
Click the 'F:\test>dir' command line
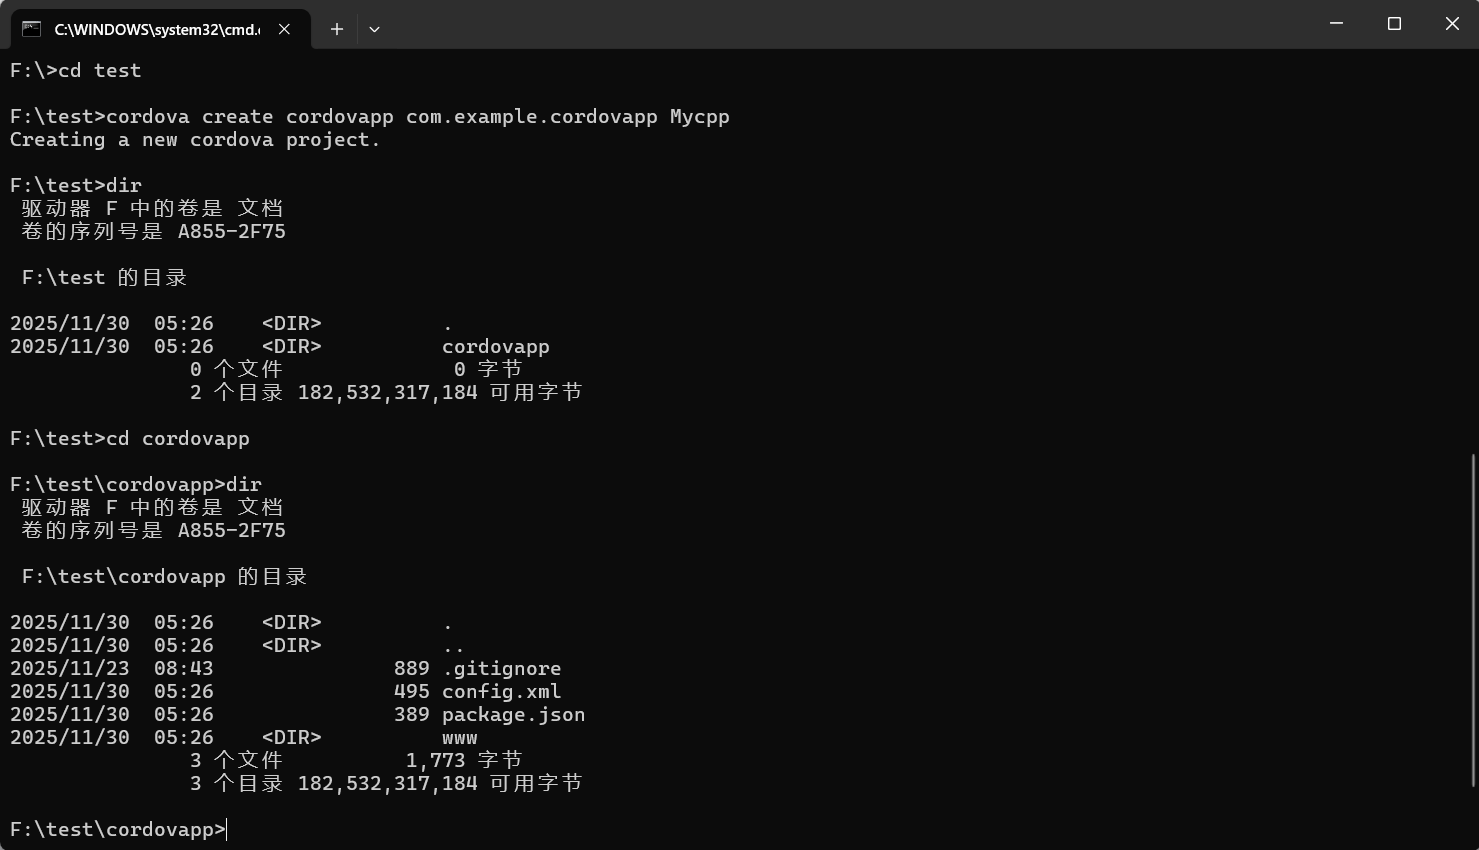click(x=76, y=185)
